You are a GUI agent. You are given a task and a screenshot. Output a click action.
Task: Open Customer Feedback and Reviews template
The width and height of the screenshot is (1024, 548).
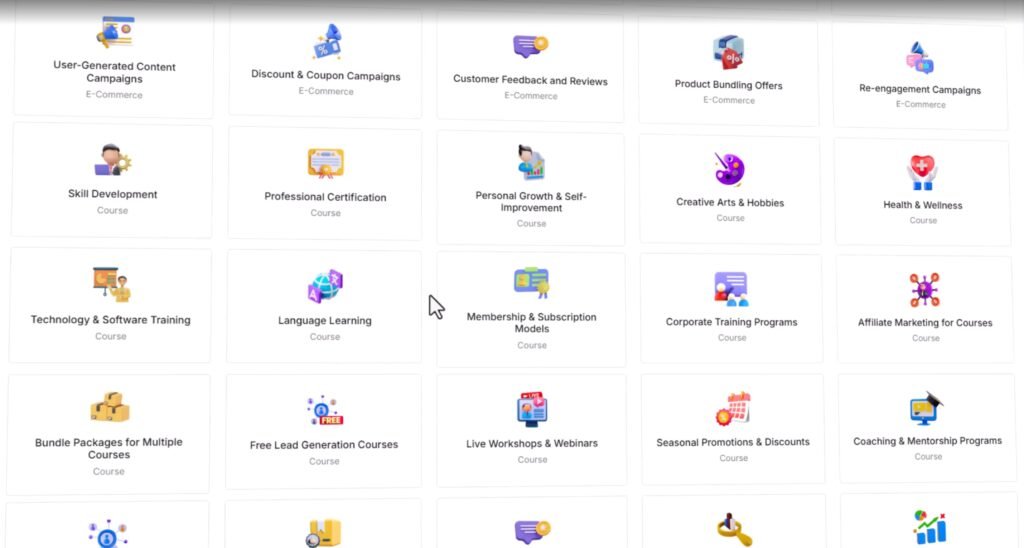530,69
